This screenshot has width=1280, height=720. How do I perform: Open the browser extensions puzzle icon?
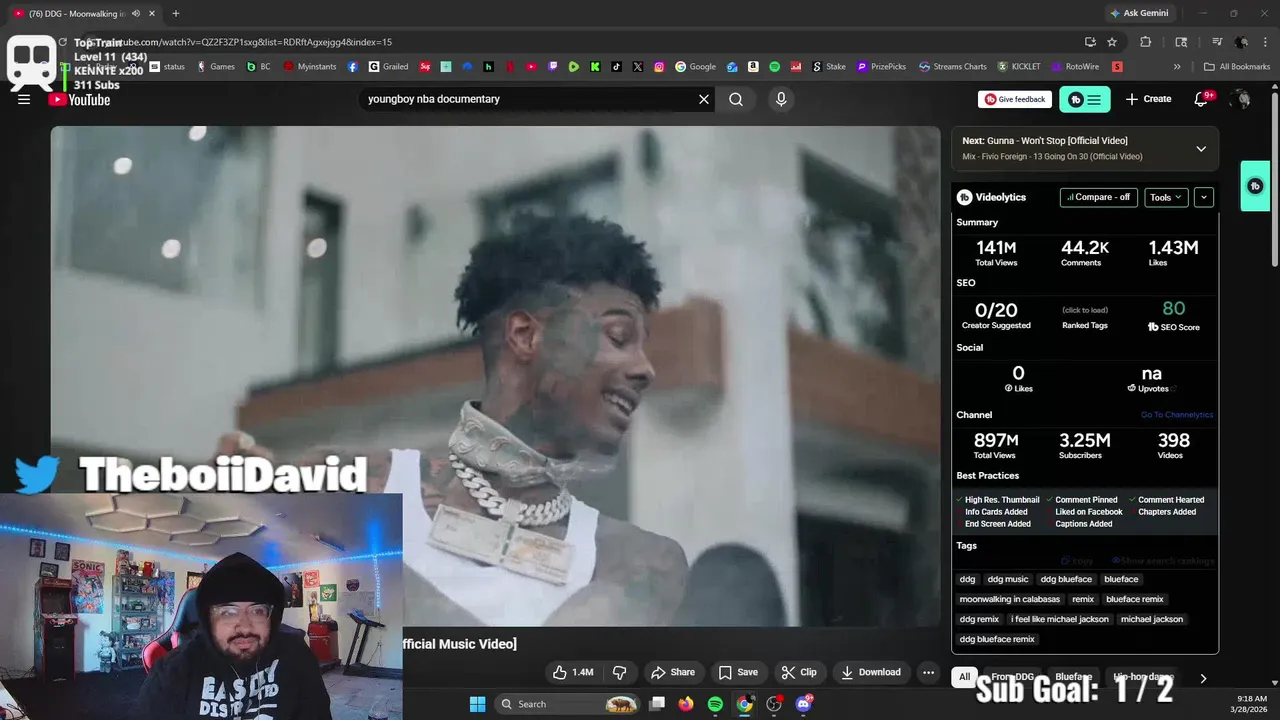click(1146, 42)
